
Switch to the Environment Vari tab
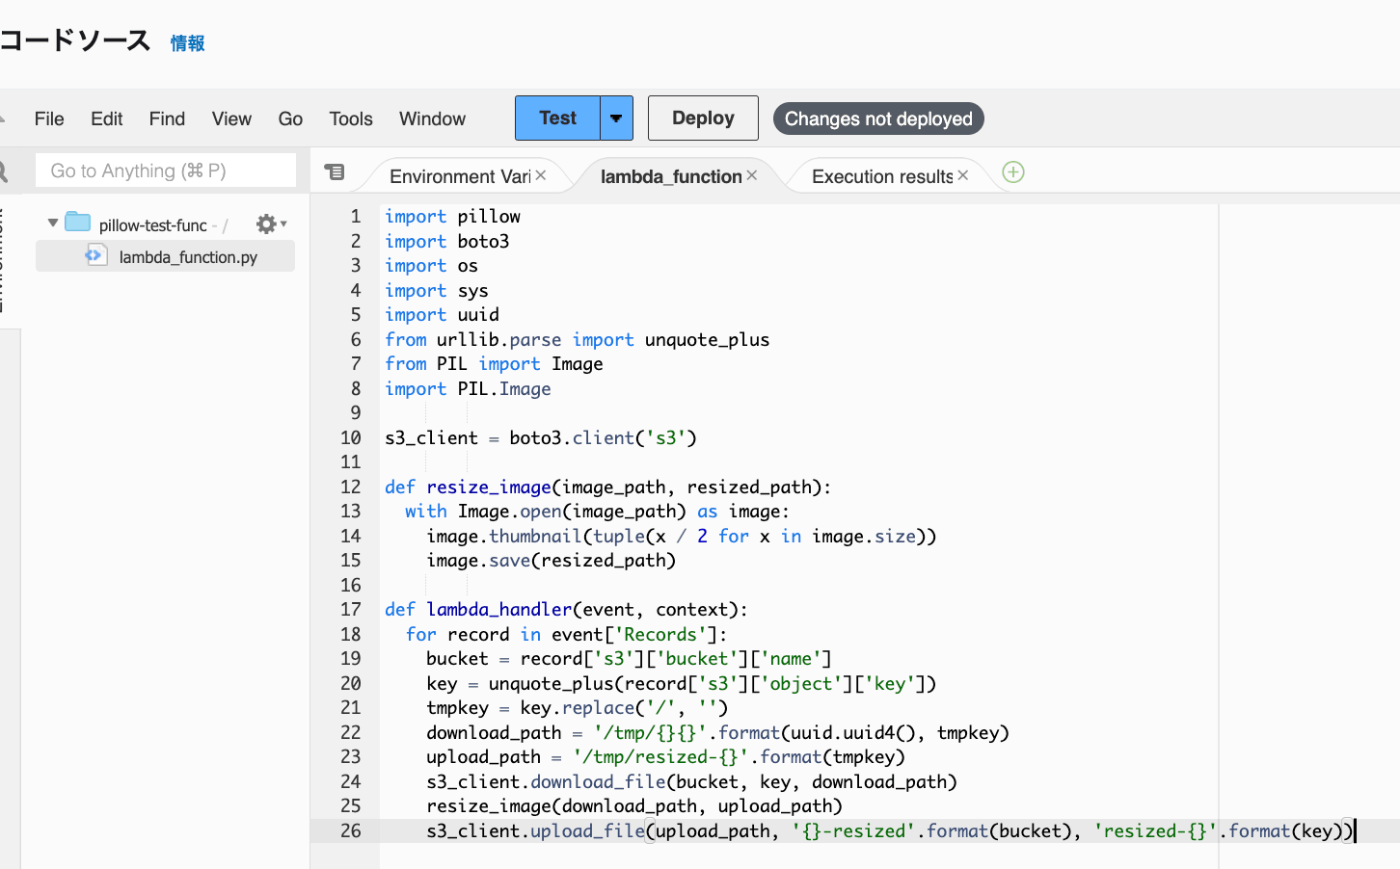(x=460, y=177)
